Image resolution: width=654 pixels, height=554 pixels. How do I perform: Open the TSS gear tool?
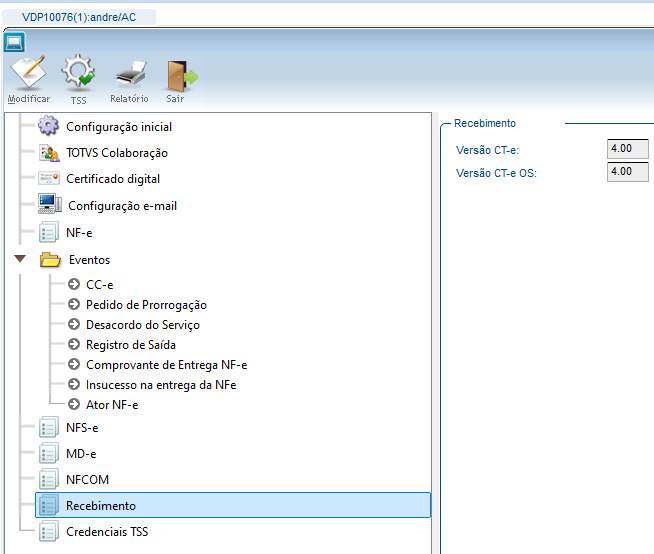[78, 71]
